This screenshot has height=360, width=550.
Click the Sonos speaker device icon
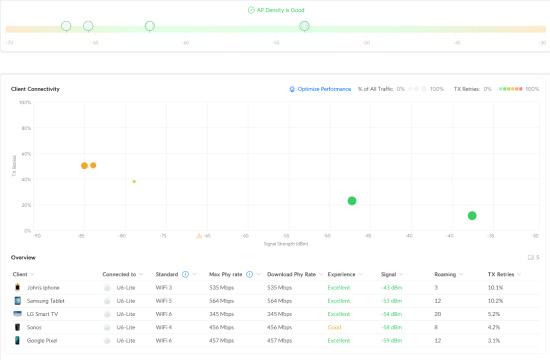pos(17,327)
